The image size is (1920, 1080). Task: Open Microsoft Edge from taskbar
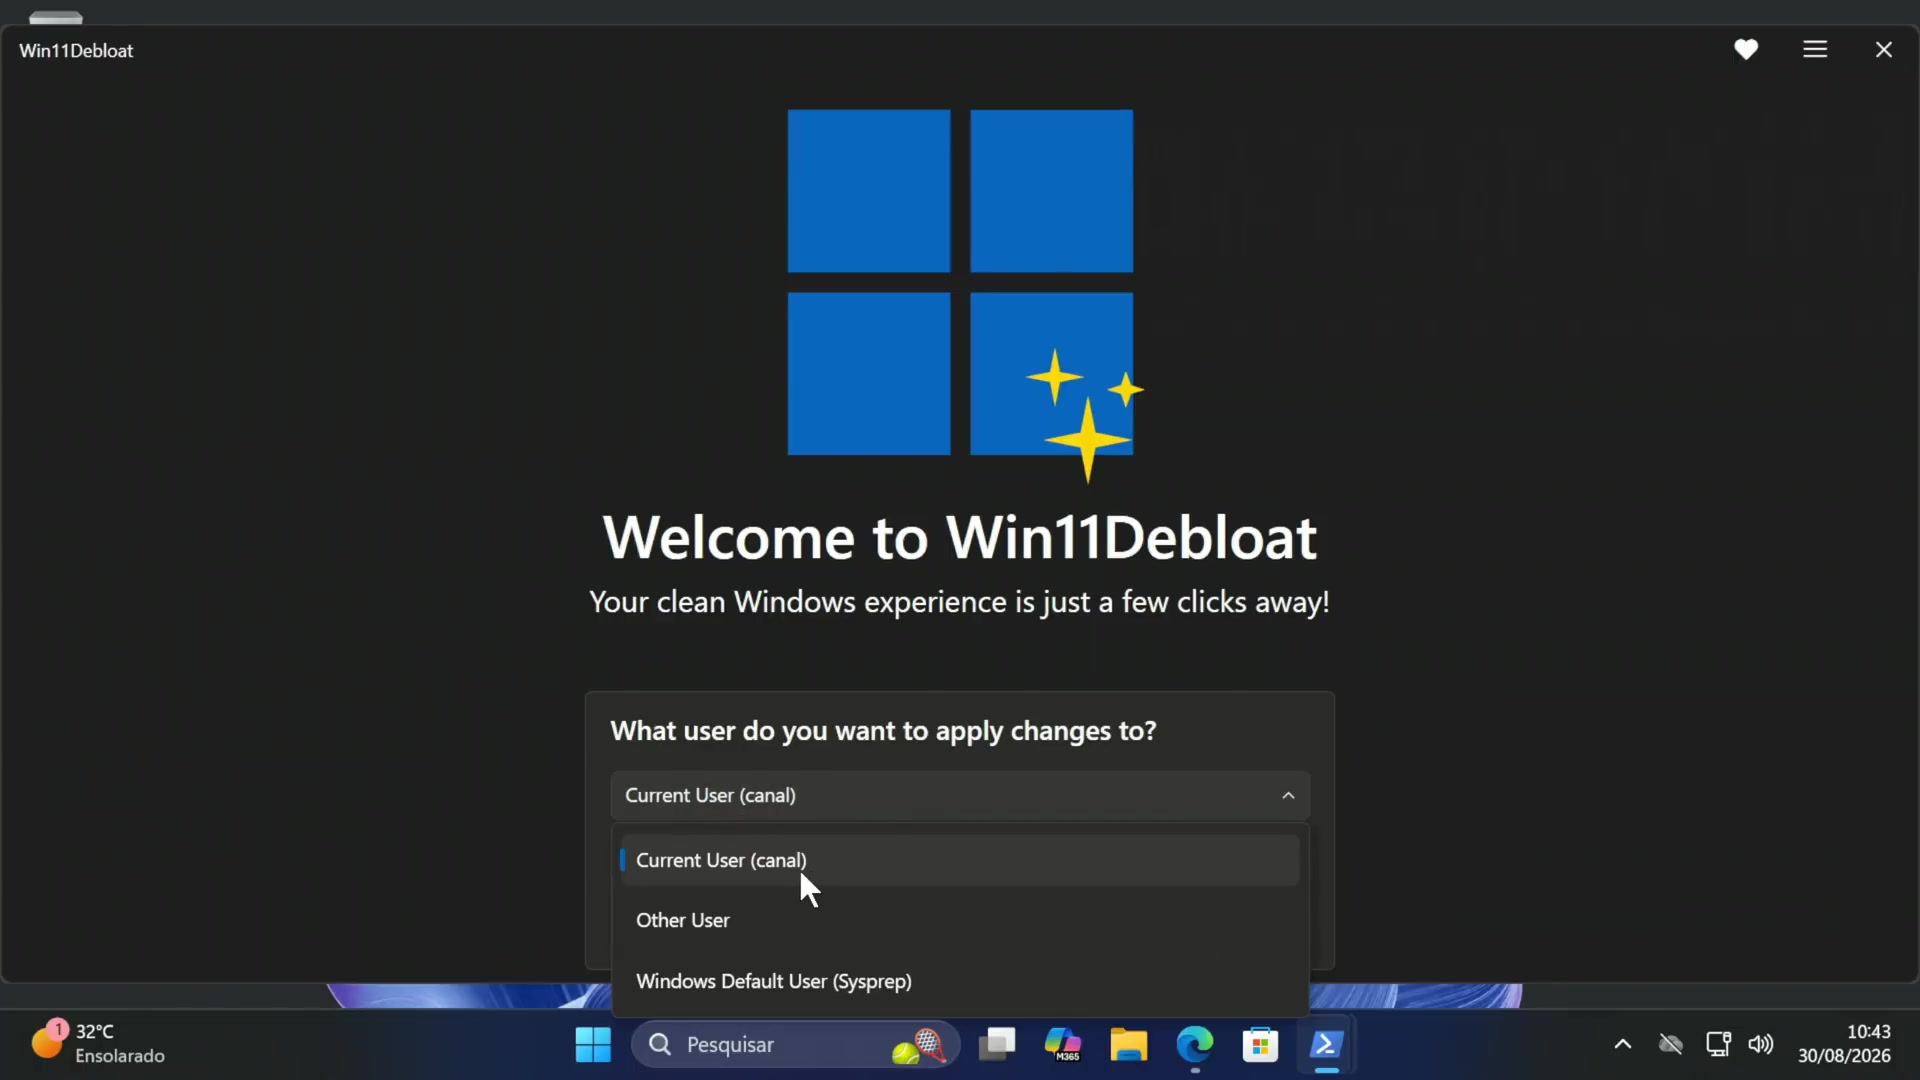1194,1045
